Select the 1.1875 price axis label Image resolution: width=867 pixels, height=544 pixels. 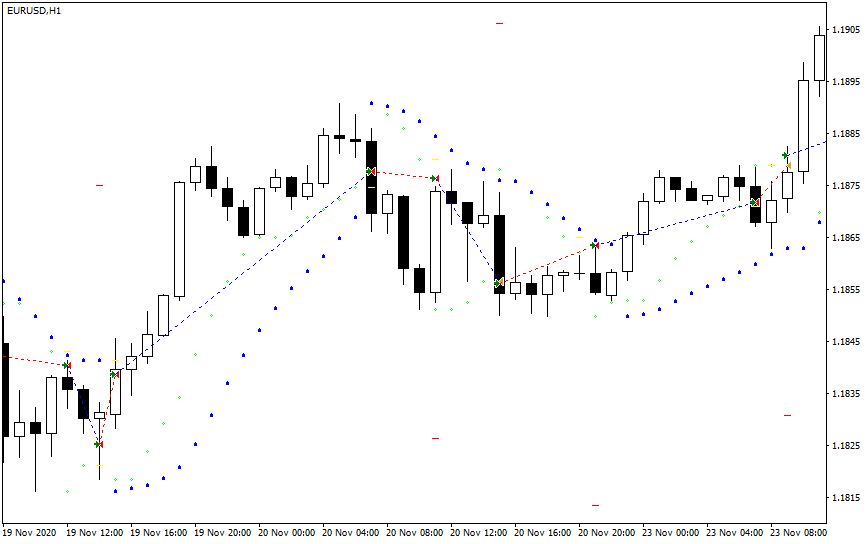[847, 186]
